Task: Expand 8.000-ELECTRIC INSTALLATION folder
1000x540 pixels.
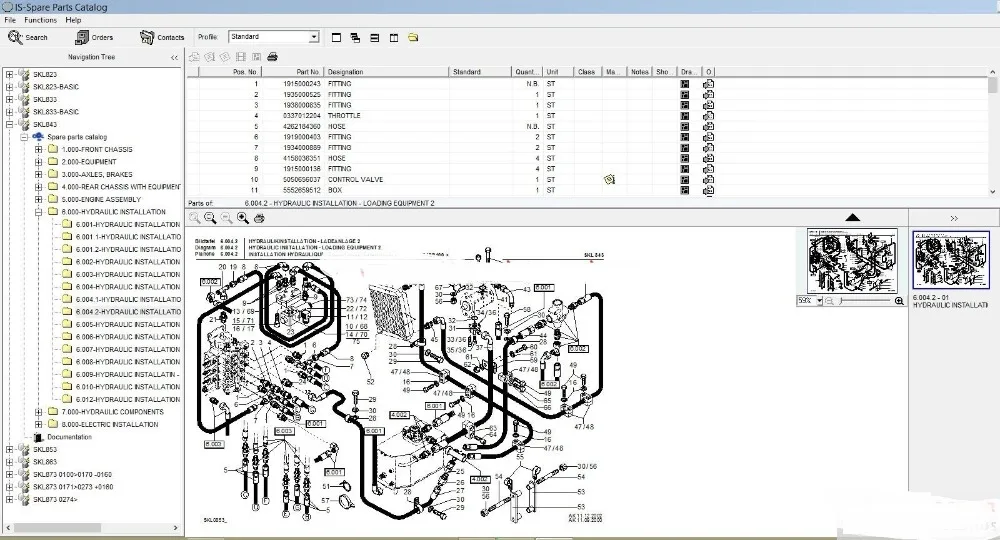Action: pos(38,424)
